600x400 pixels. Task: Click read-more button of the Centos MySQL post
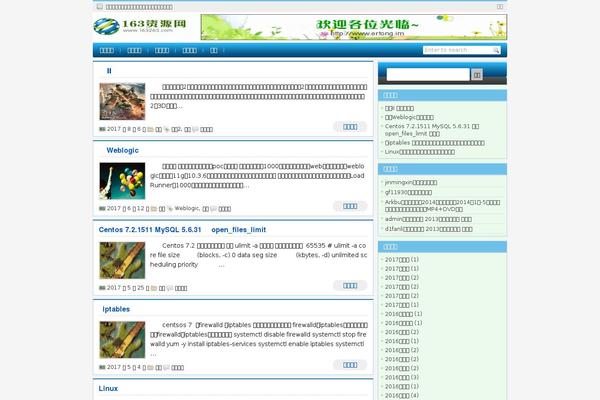350,286
